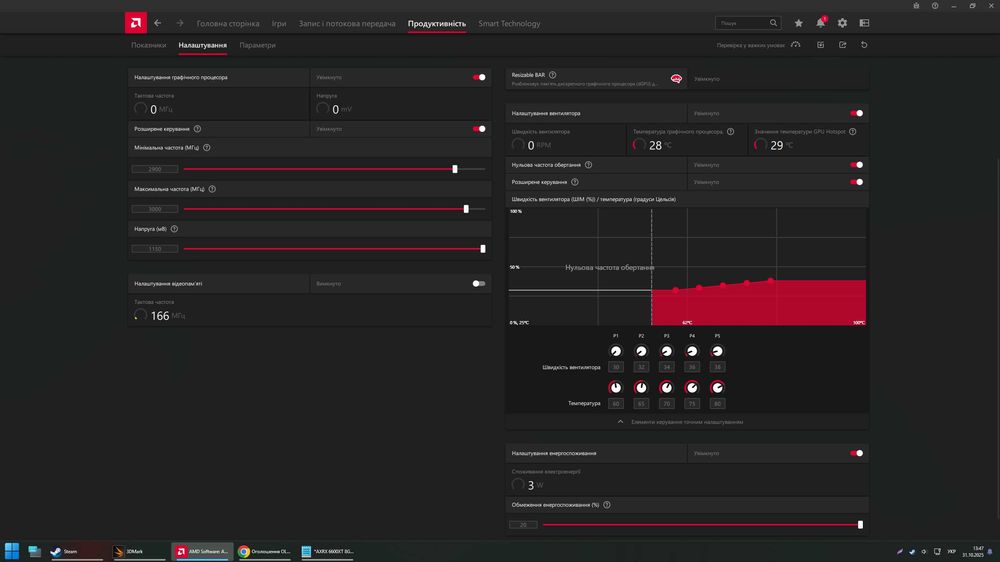Click voltage slider handle
This screenshot has height=562, width=1000.
[x=483, y=249]
